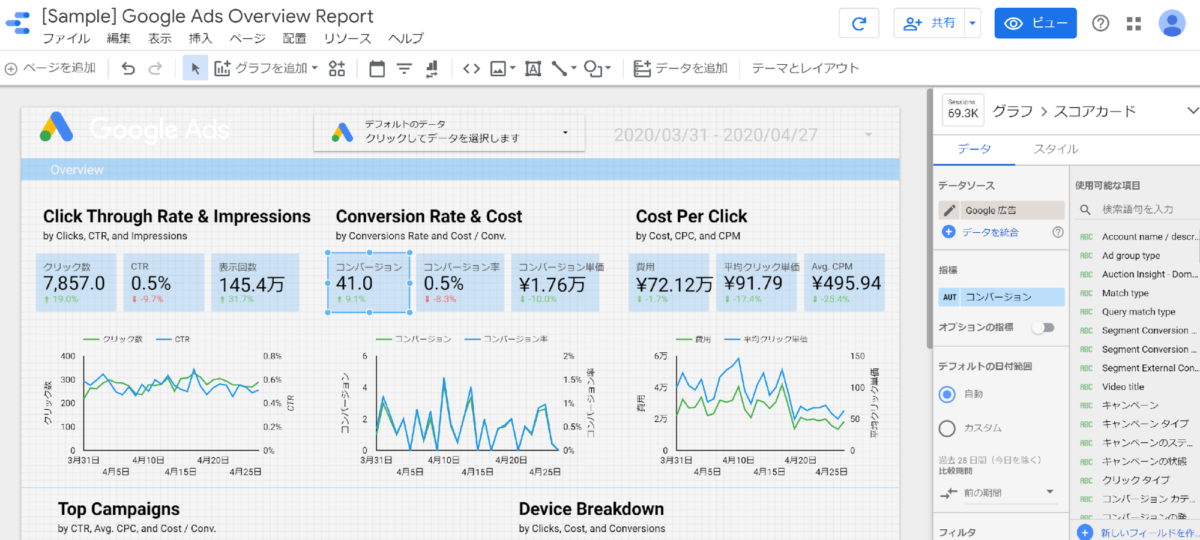
Task: Select the 自動 date range radio
Action: coord(948,394)
